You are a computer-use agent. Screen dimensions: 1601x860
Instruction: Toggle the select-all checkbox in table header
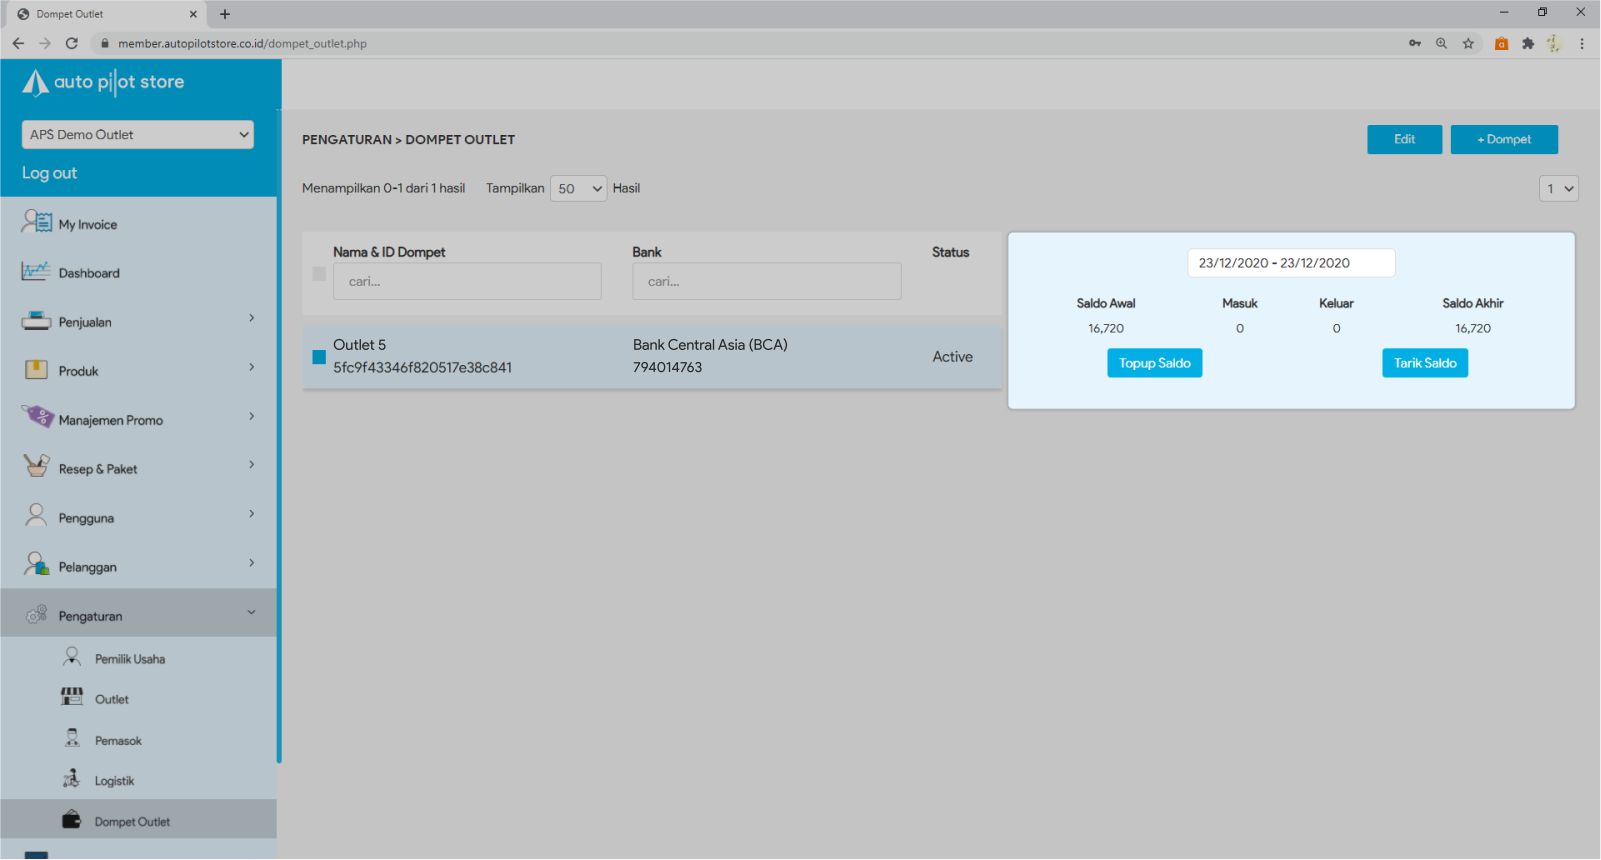click(319, 274)
